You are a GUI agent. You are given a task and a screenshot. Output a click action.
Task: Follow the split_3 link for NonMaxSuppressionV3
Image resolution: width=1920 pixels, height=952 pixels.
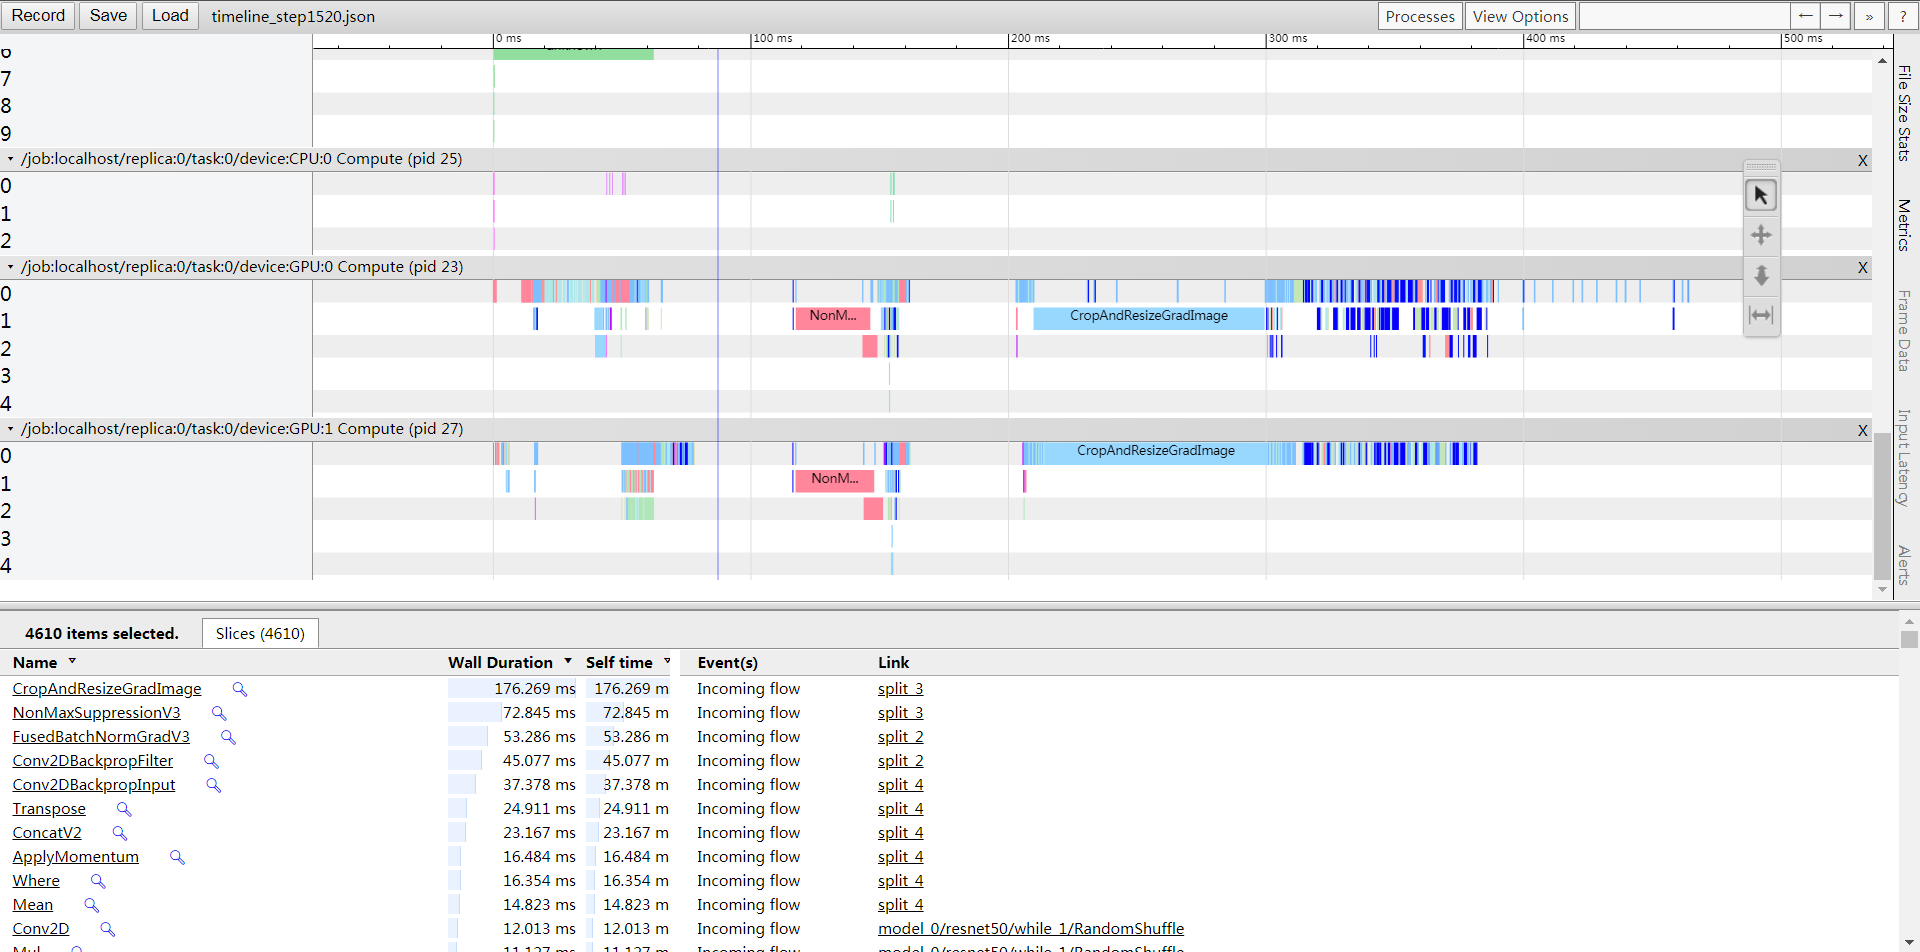click(899, 712)
